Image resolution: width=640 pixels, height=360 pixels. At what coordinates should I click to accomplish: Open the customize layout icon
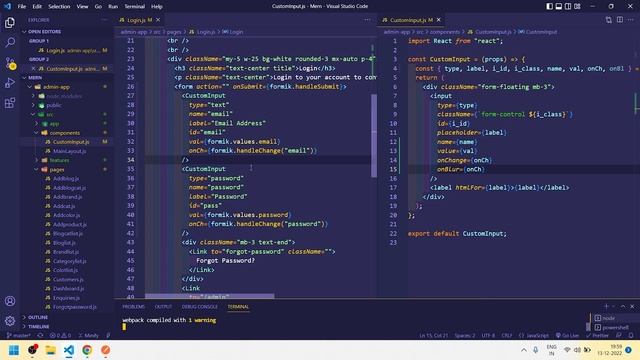[577, 6]
